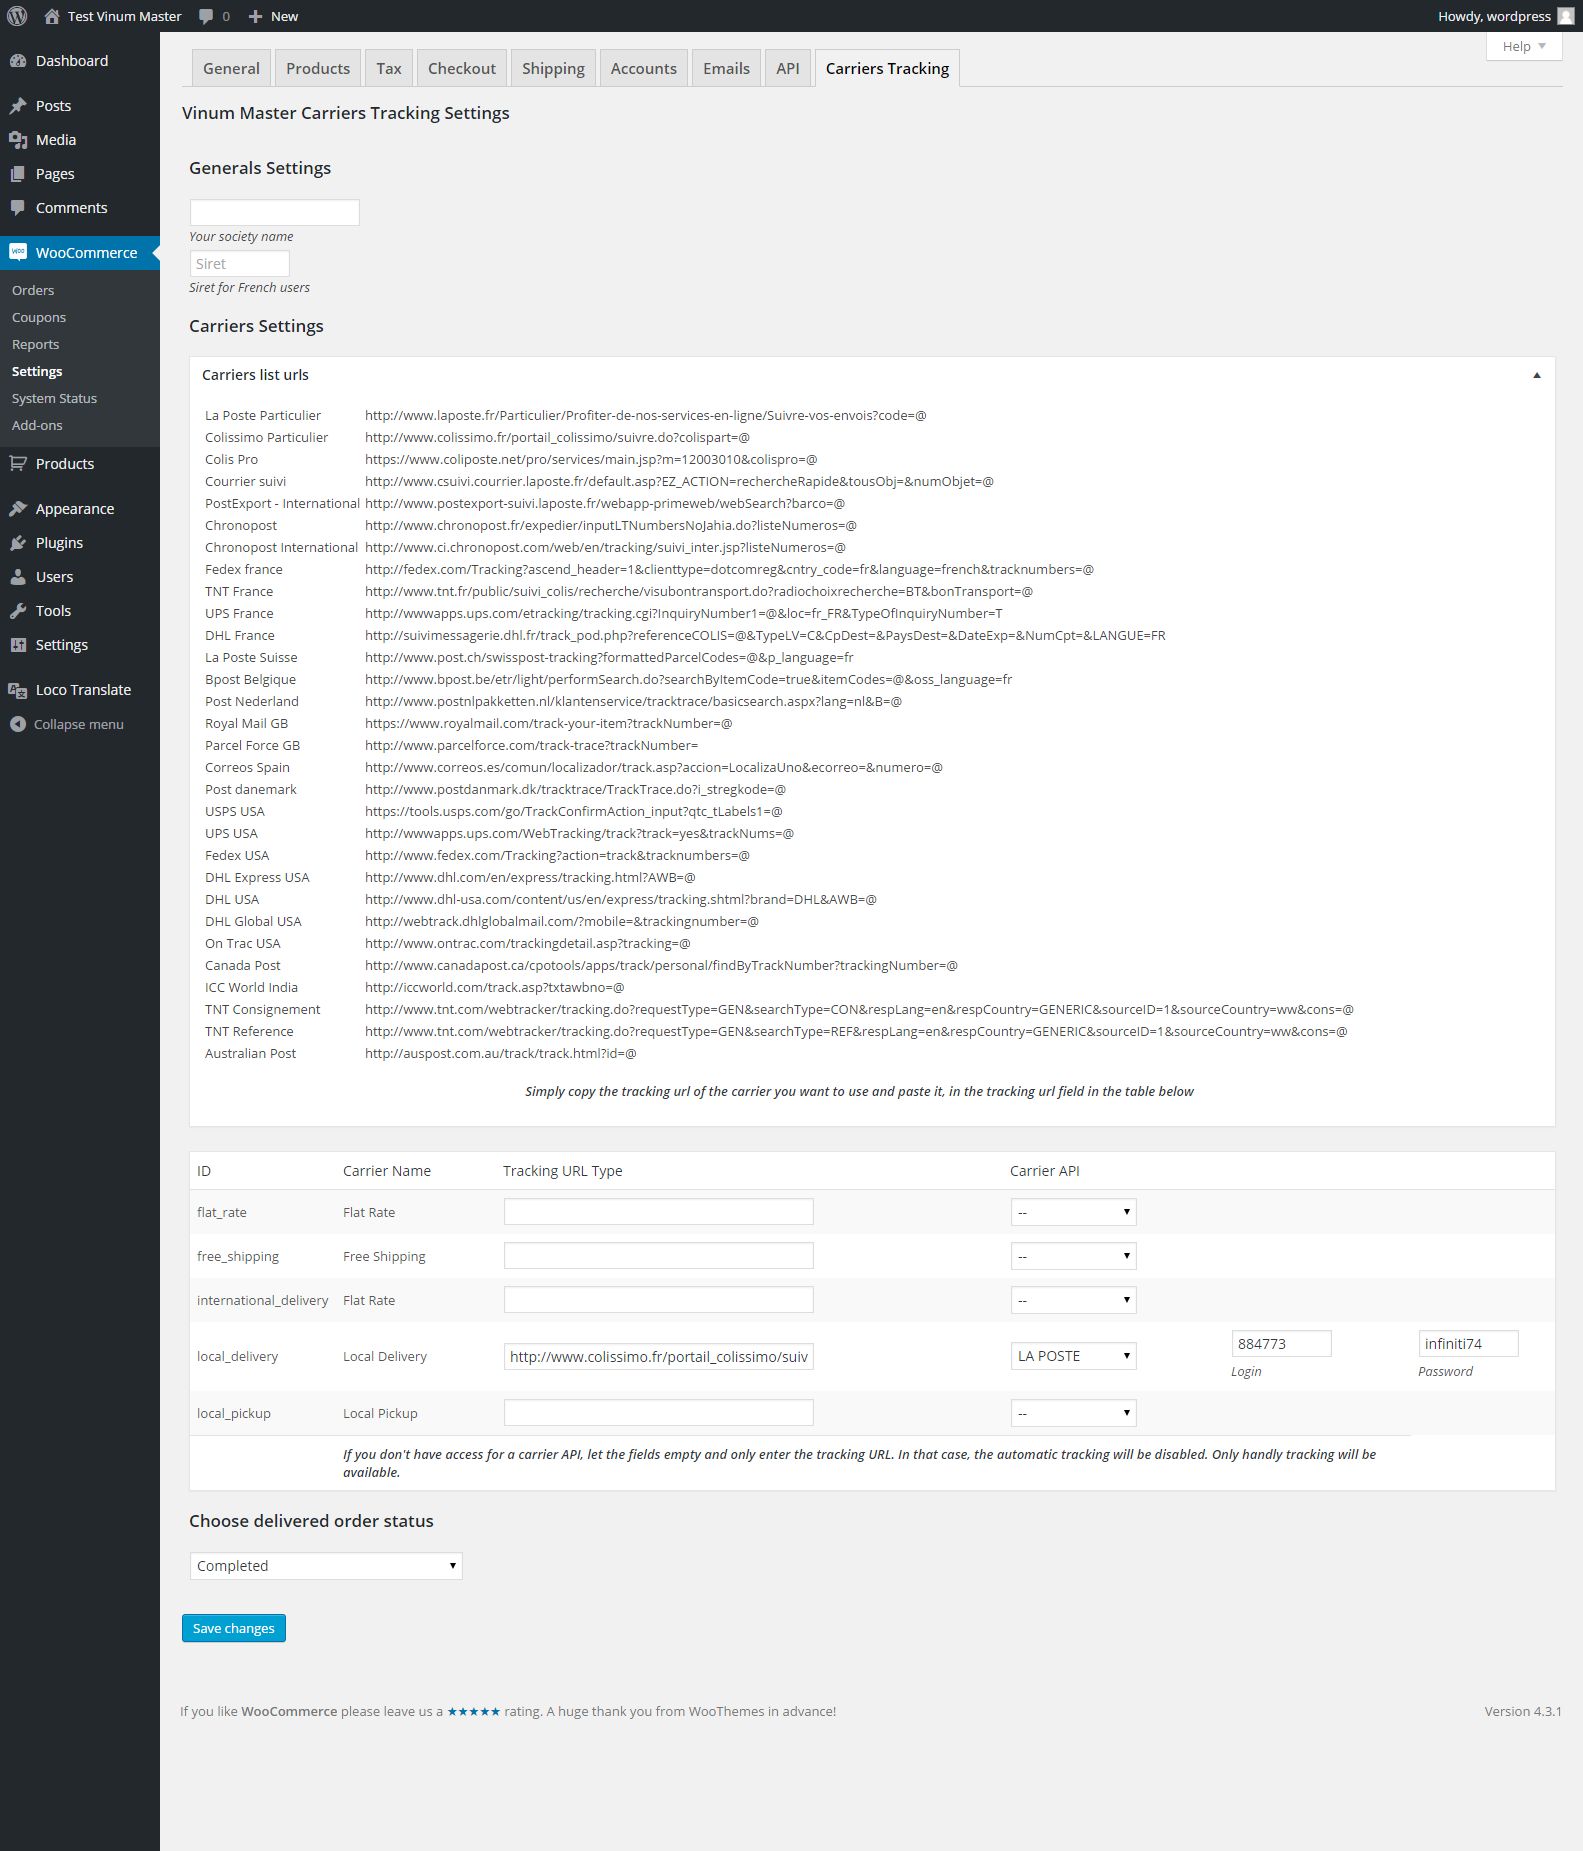Click the Posts pushpin icon

(18, 106)
